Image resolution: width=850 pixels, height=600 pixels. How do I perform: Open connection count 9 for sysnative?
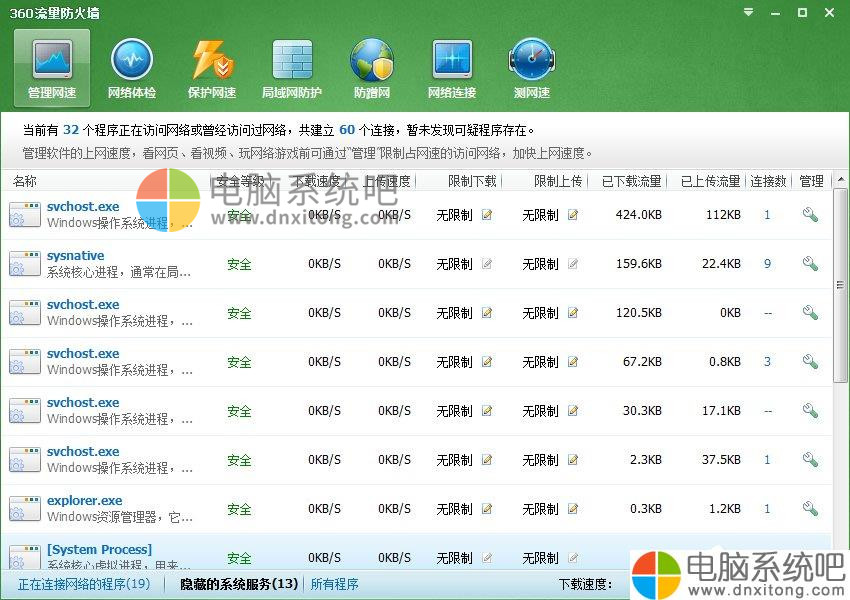pos(767,264)
